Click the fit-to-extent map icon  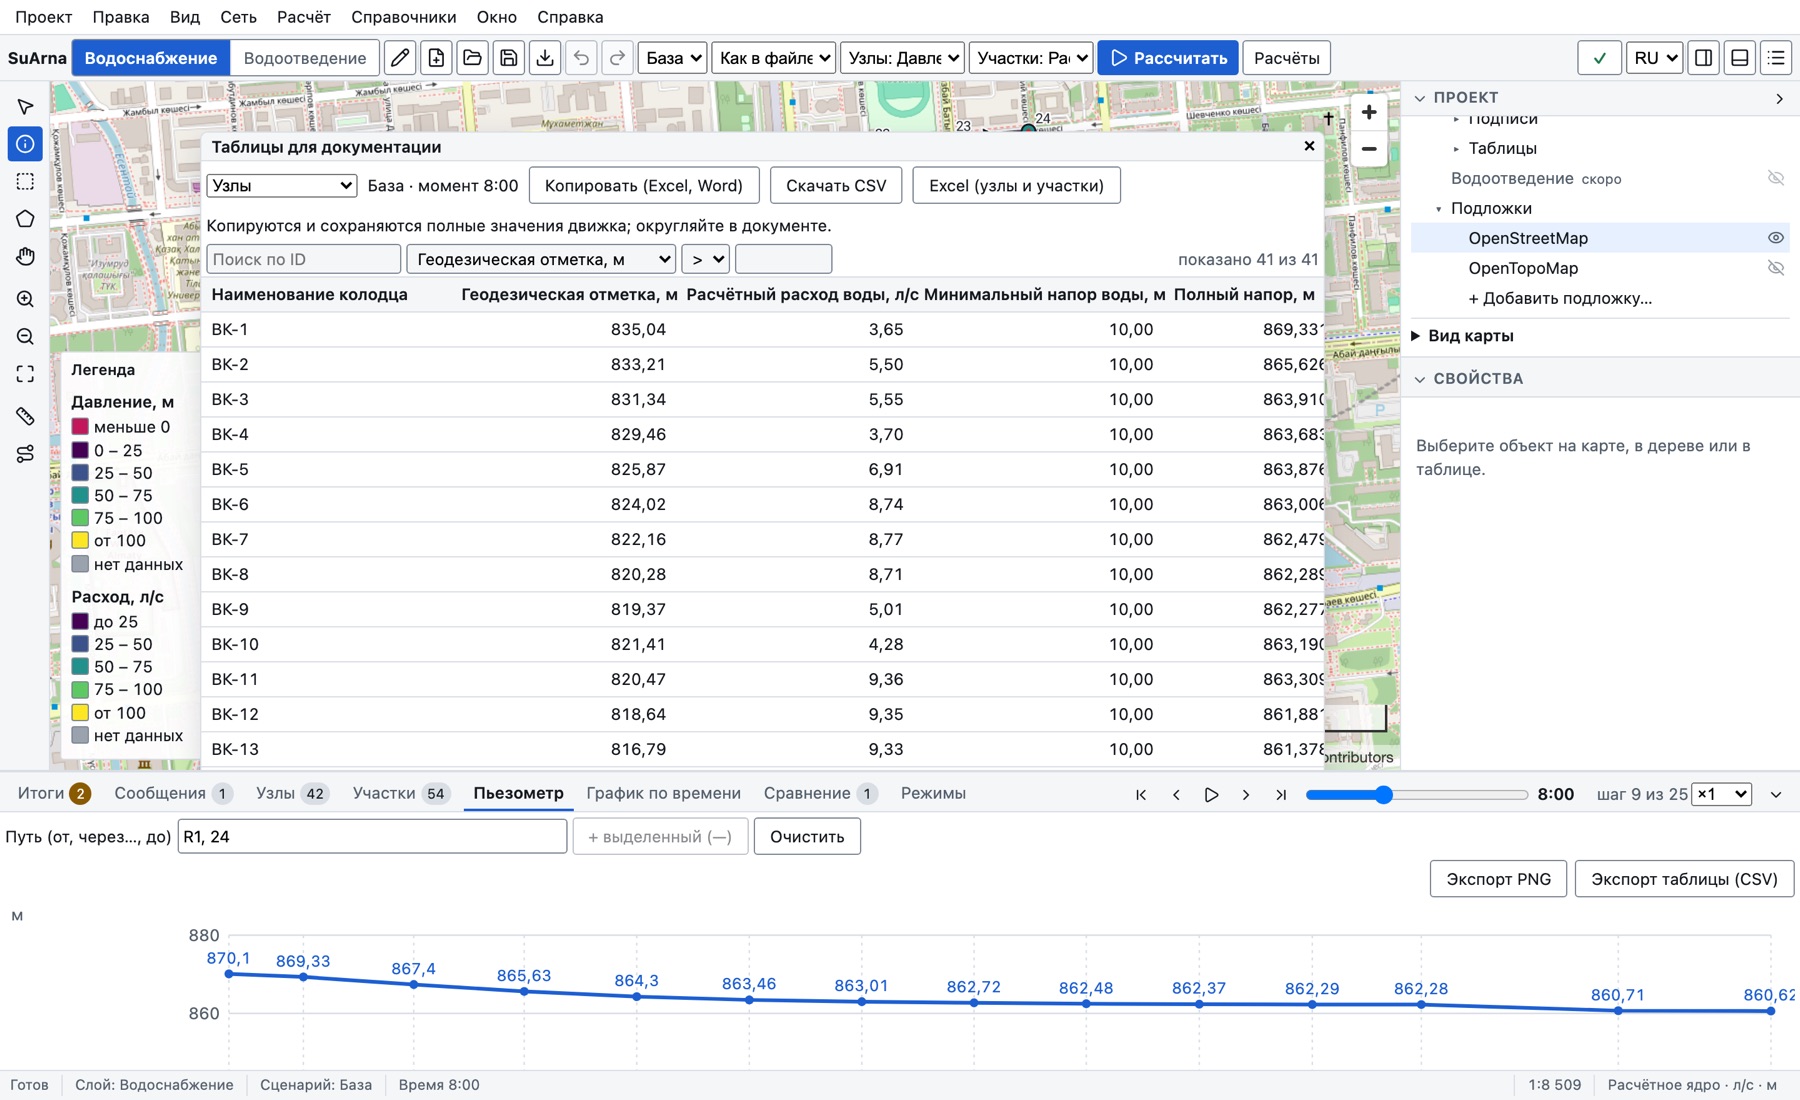[25, 374]
